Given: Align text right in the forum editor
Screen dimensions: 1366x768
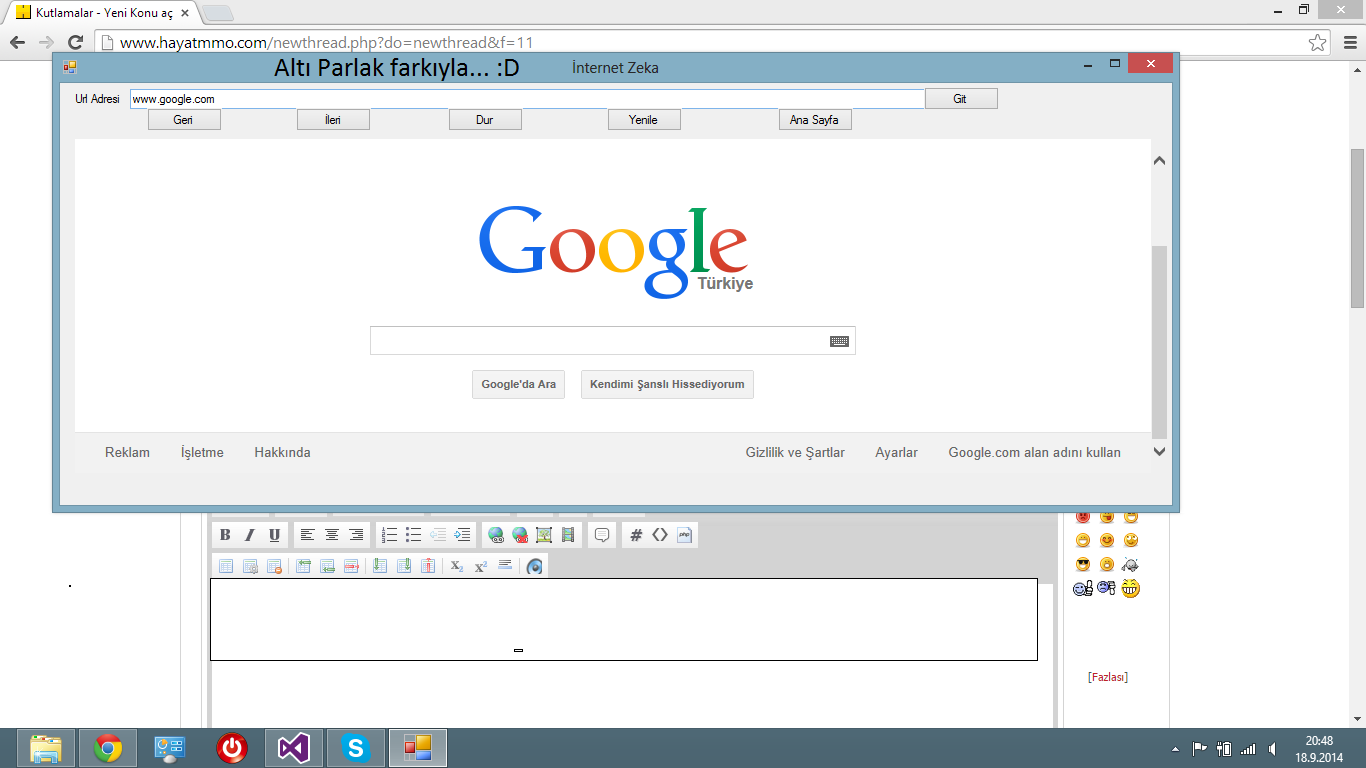Looking at the screenshot, I should [x=356, y=535].
